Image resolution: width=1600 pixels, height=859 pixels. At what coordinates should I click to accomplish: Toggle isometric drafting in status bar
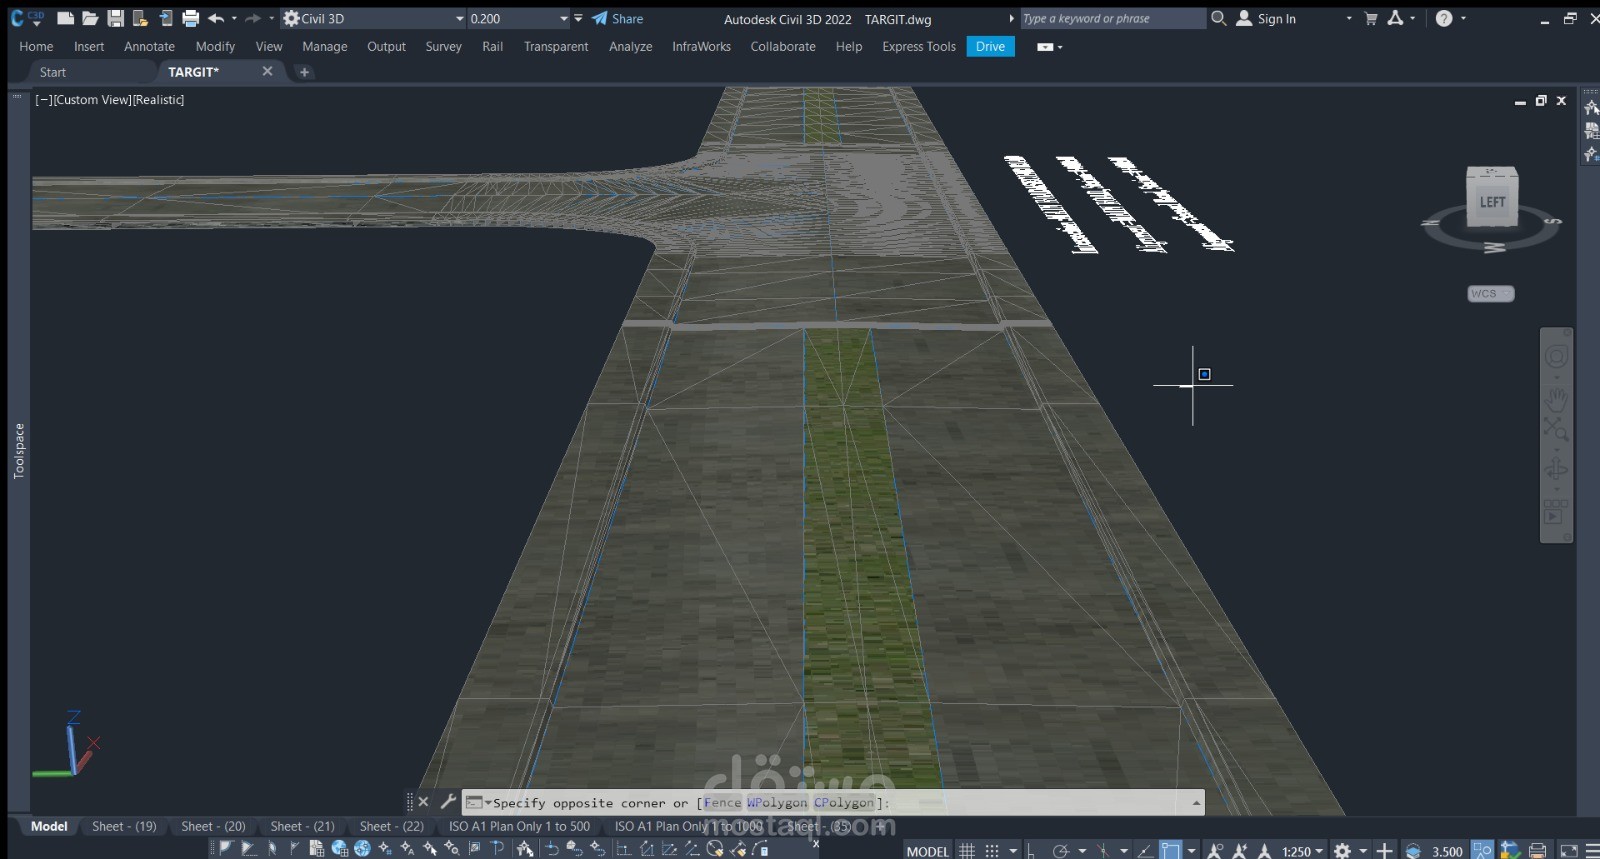1103,851
